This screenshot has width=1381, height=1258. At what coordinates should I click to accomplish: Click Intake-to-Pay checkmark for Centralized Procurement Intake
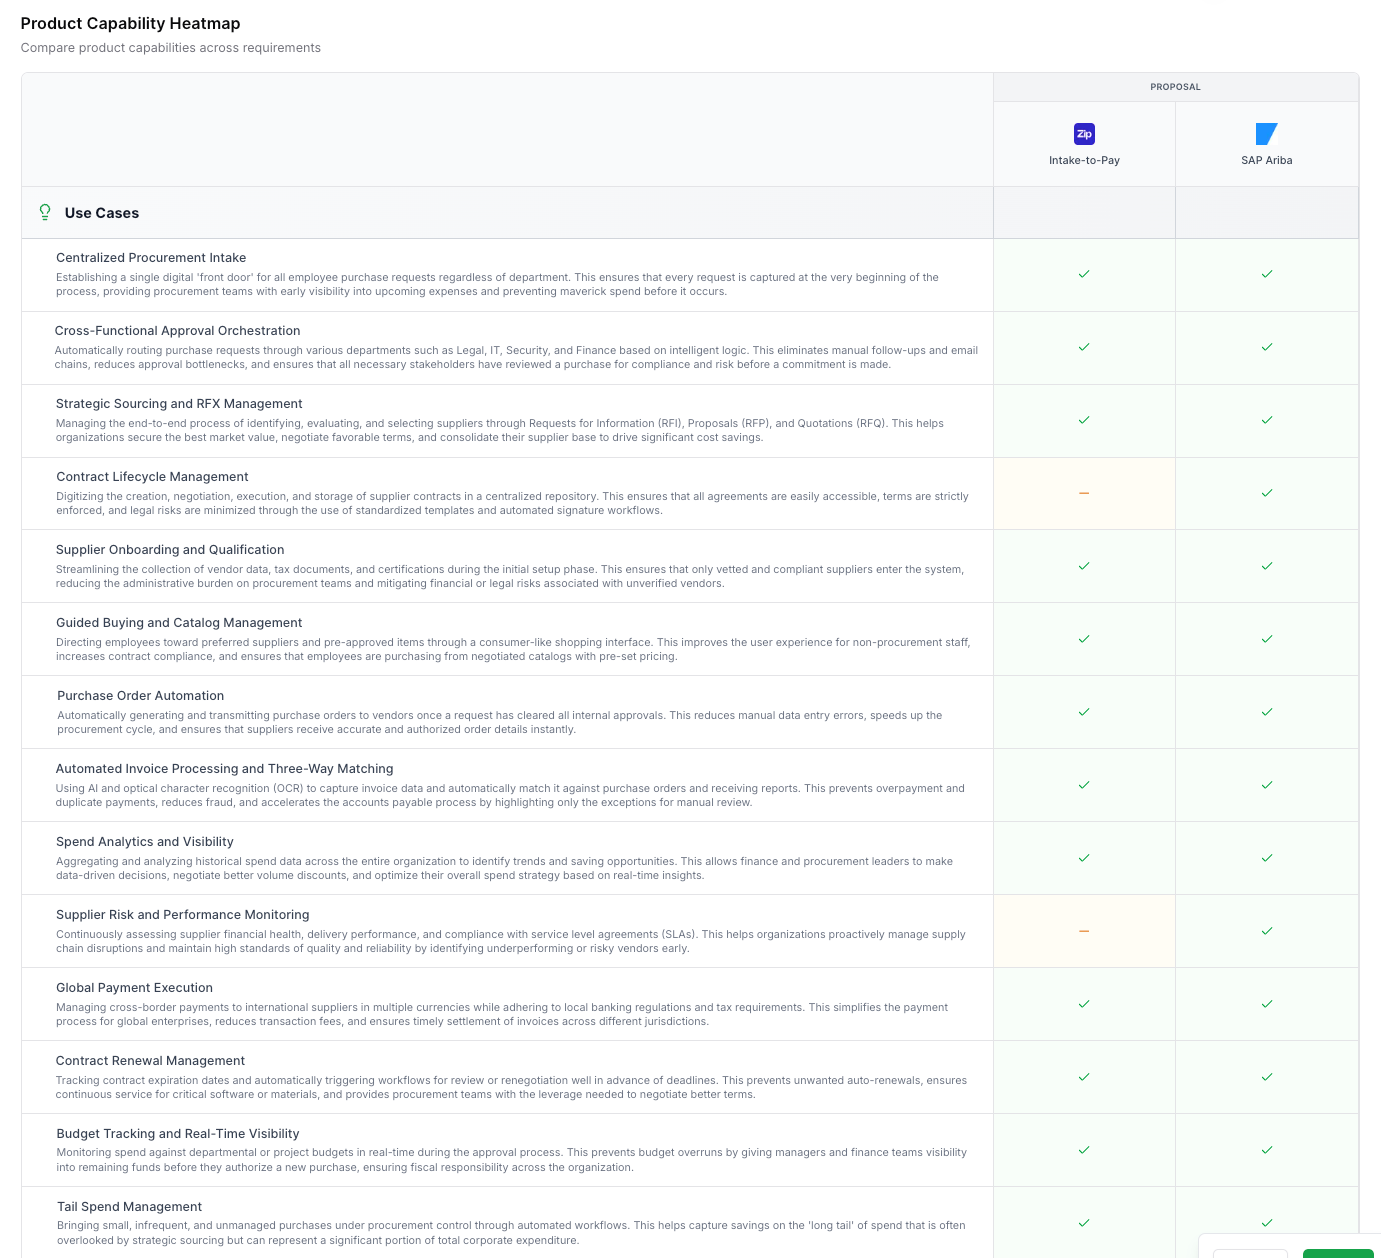(1084, 274)
